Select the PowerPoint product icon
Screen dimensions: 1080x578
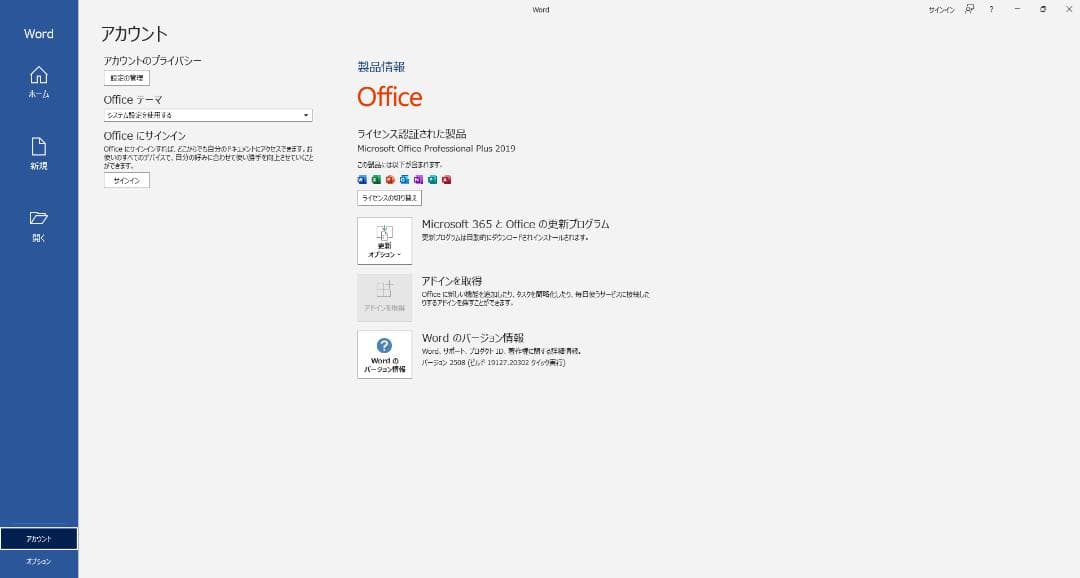tap(390, 179)
